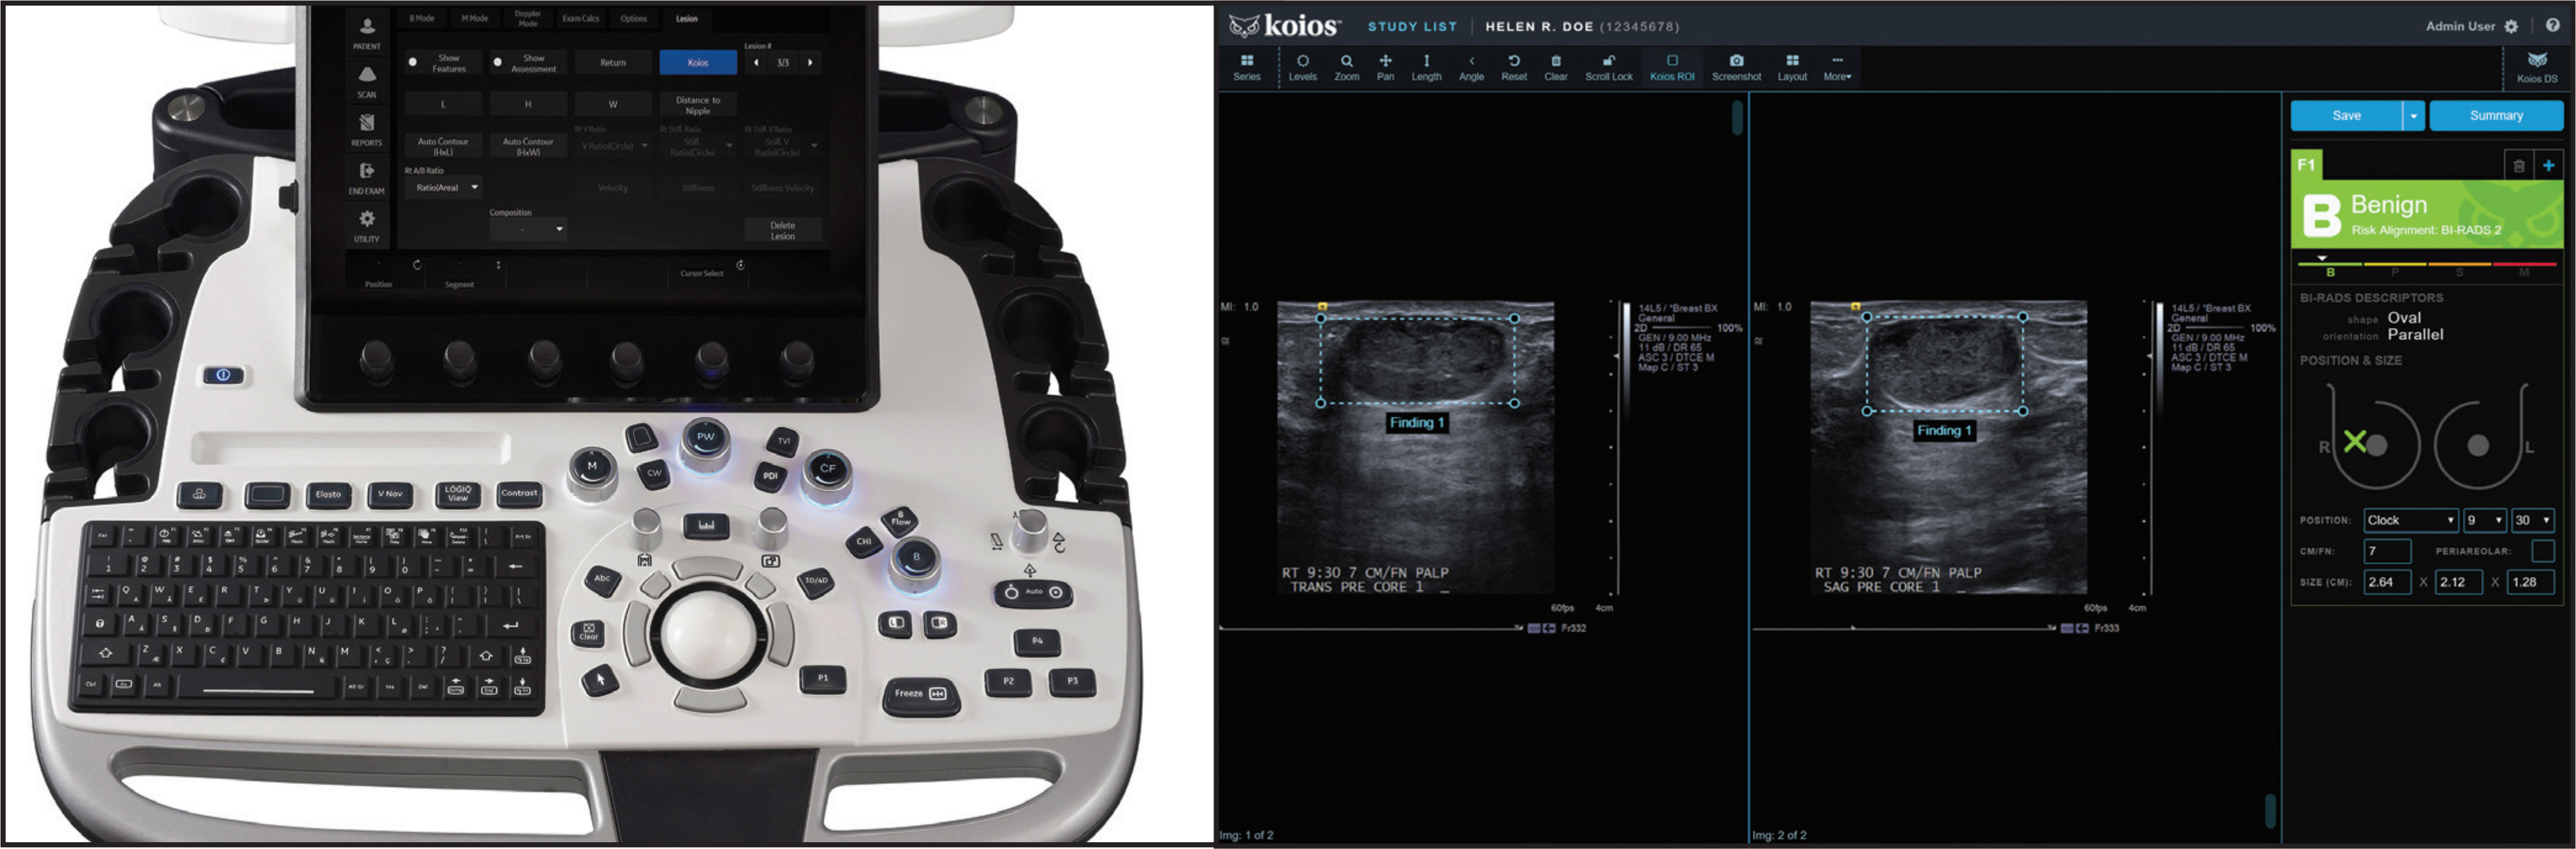Switch to the Exam Calcs tab

tap(580, 19)
